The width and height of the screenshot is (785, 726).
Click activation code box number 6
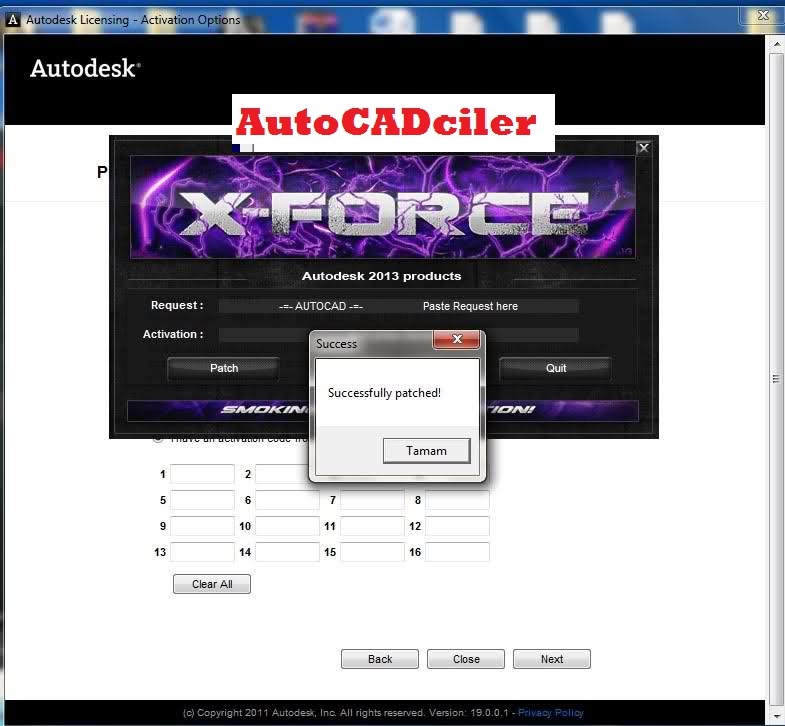pos(287,500)
